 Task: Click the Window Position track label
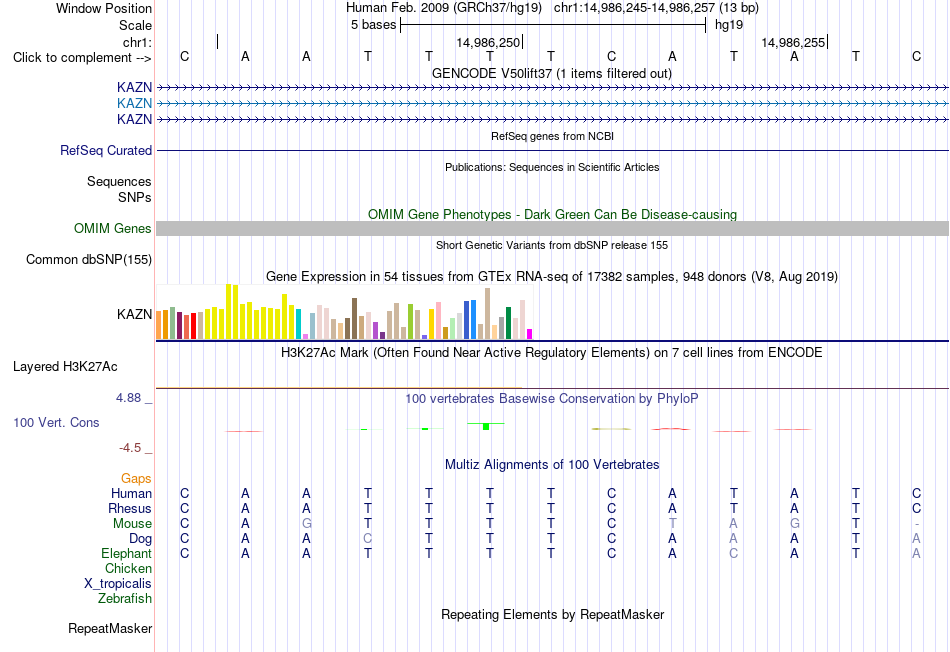click(x=104, y=8)
